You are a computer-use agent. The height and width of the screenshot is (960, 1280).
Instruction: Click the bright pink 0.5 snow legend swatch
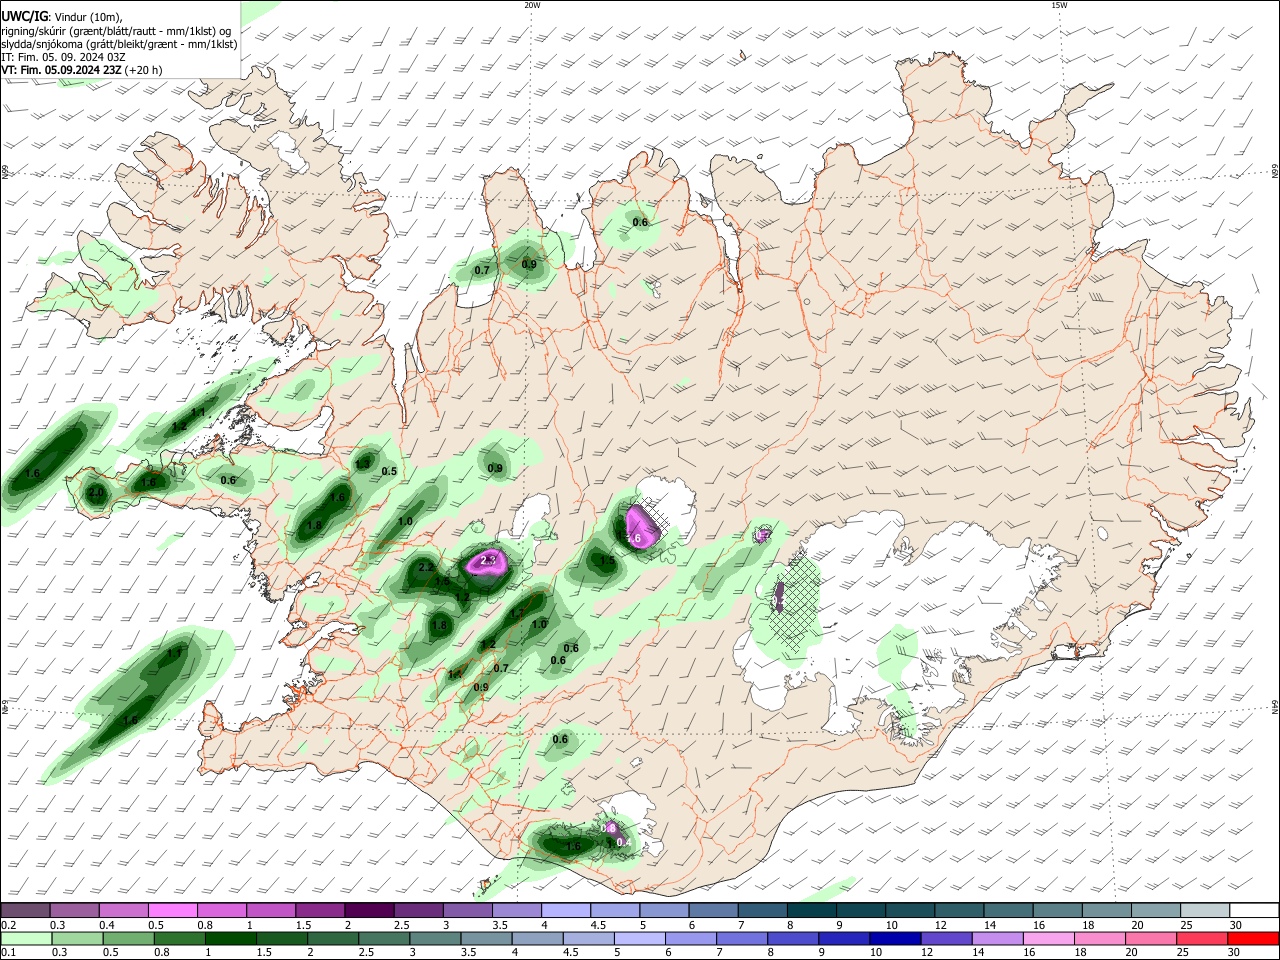click(171, 910)
